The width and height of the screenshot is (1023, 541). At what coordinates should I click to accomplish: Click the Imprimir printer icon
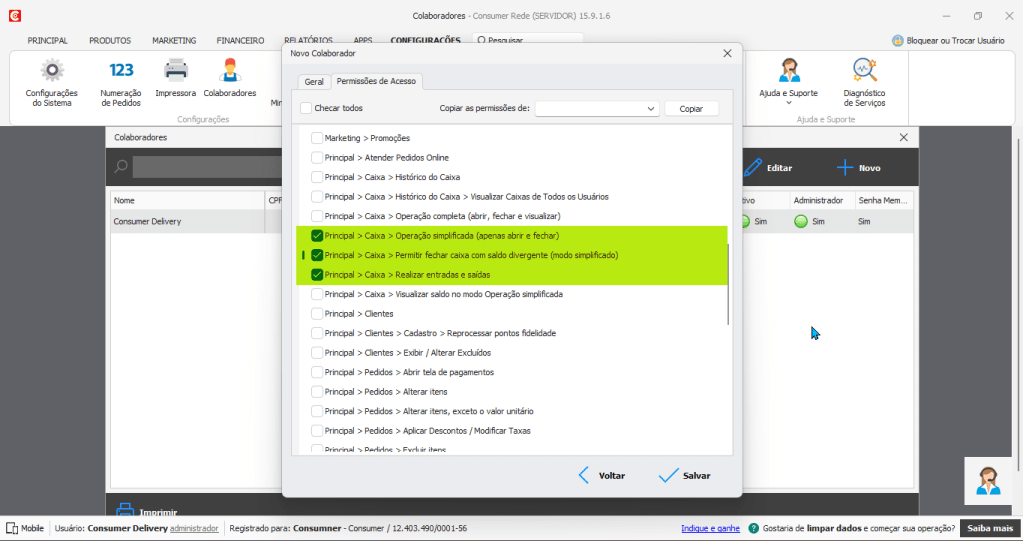[125, 510]
